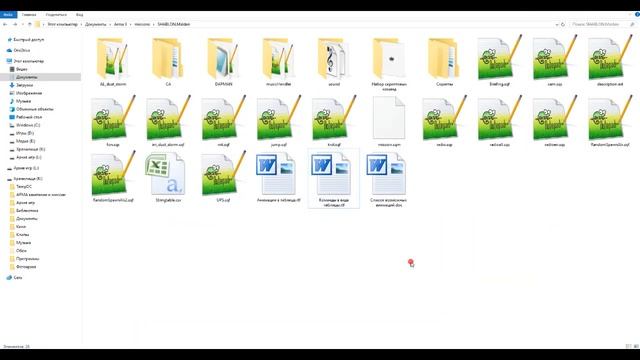Screen dimensions: 640x360
Task: Select the Briefing.sqf file
Action: [499, 60]
